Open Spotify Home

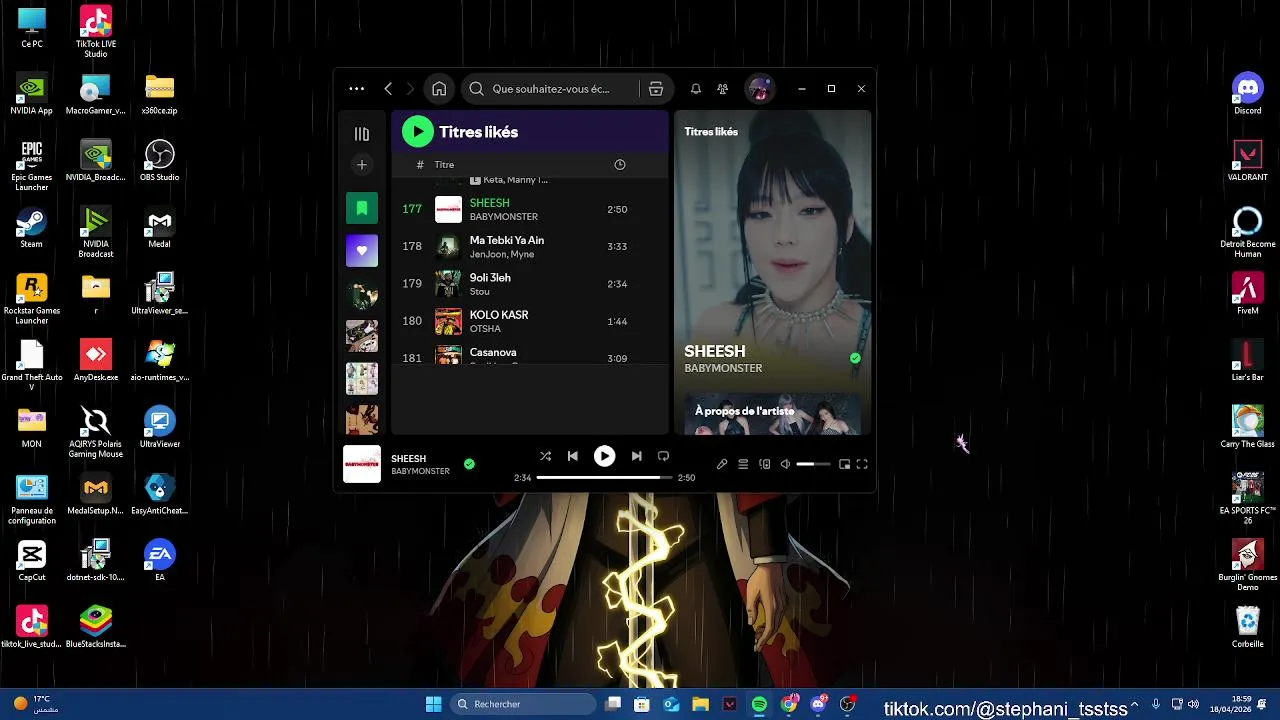coord(439,89)
